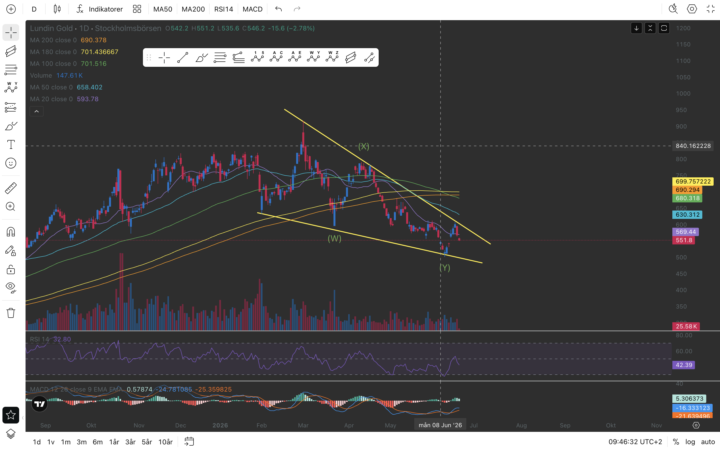Apply the MA200 indicator shortcut
720x451 pixels.
click(193, 9)
